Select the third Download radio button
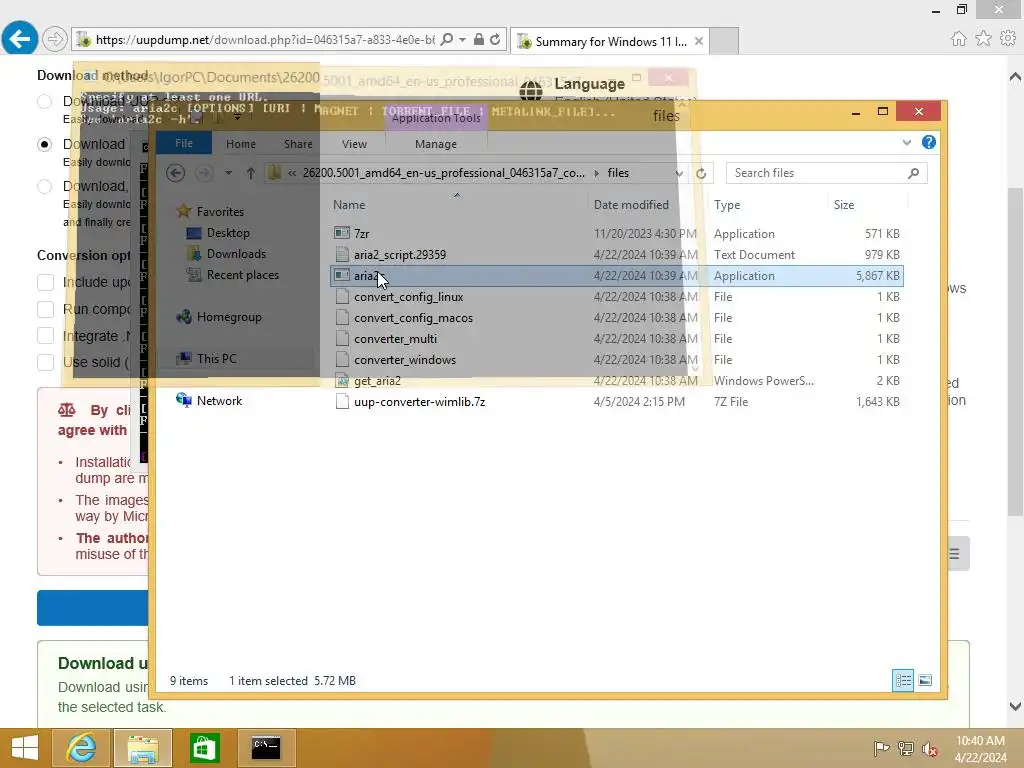This screenshot has width=1024, height=768. tap(44, 187)
